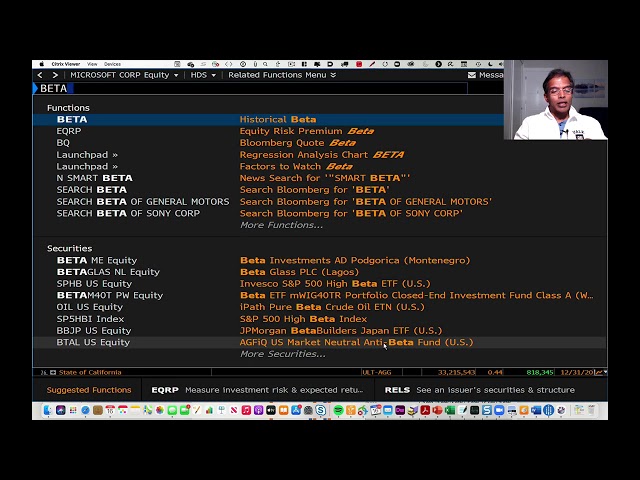This screenshot has height=480, width=640.
Task: Click More Functions link
Action: coord(281,225)
